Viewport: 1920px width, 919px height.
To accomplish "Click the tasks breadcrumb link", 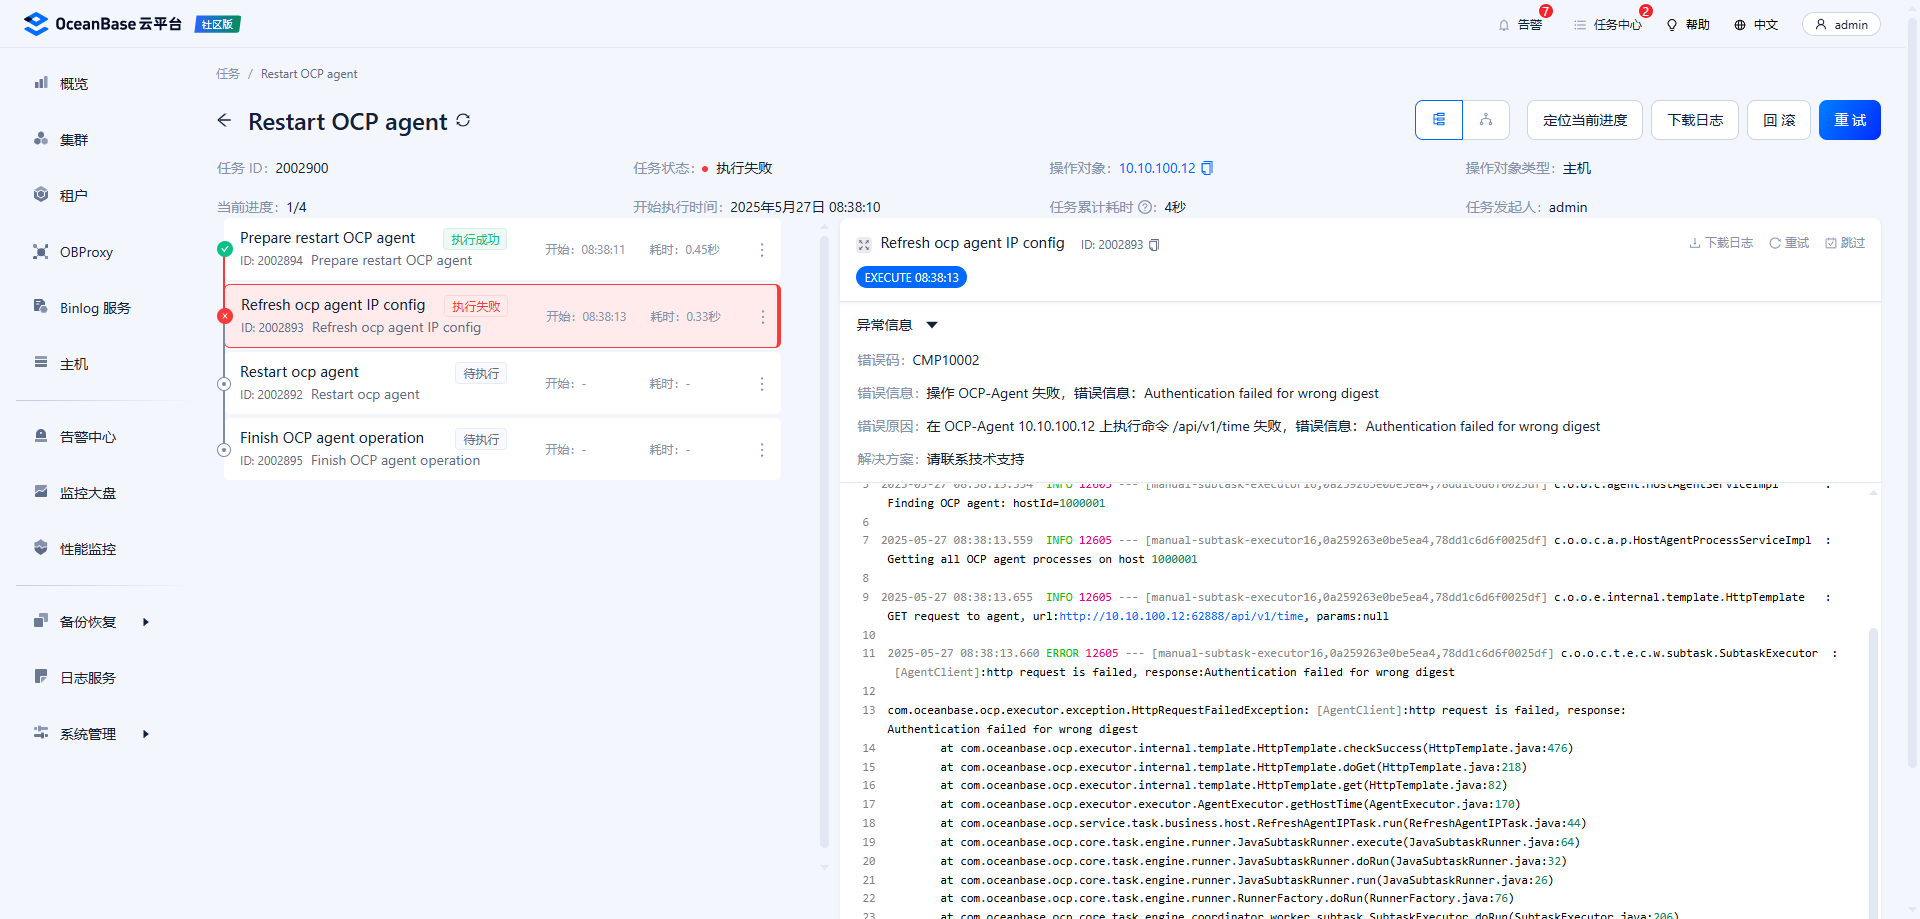I will 228,74.
